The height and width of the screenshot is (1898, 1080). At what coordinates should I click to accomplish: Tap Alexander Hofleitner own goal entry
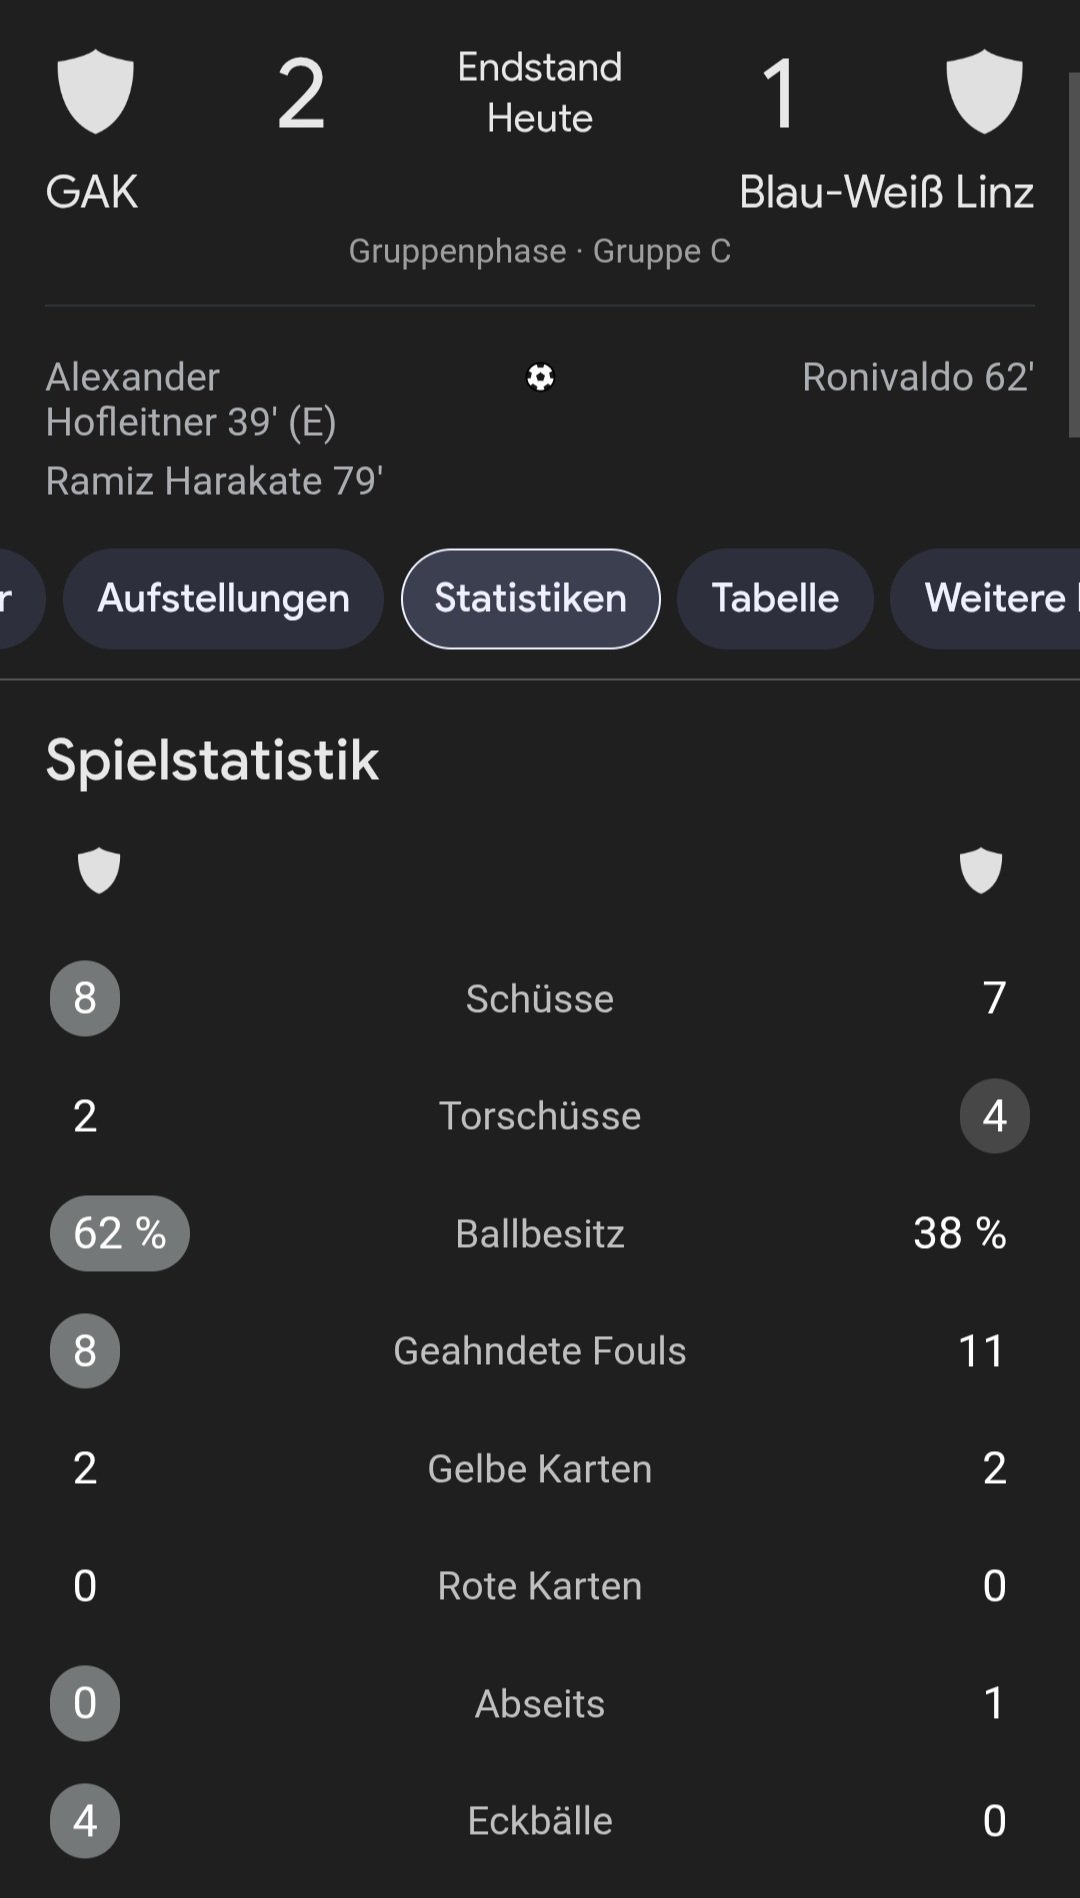pos(190,399)
